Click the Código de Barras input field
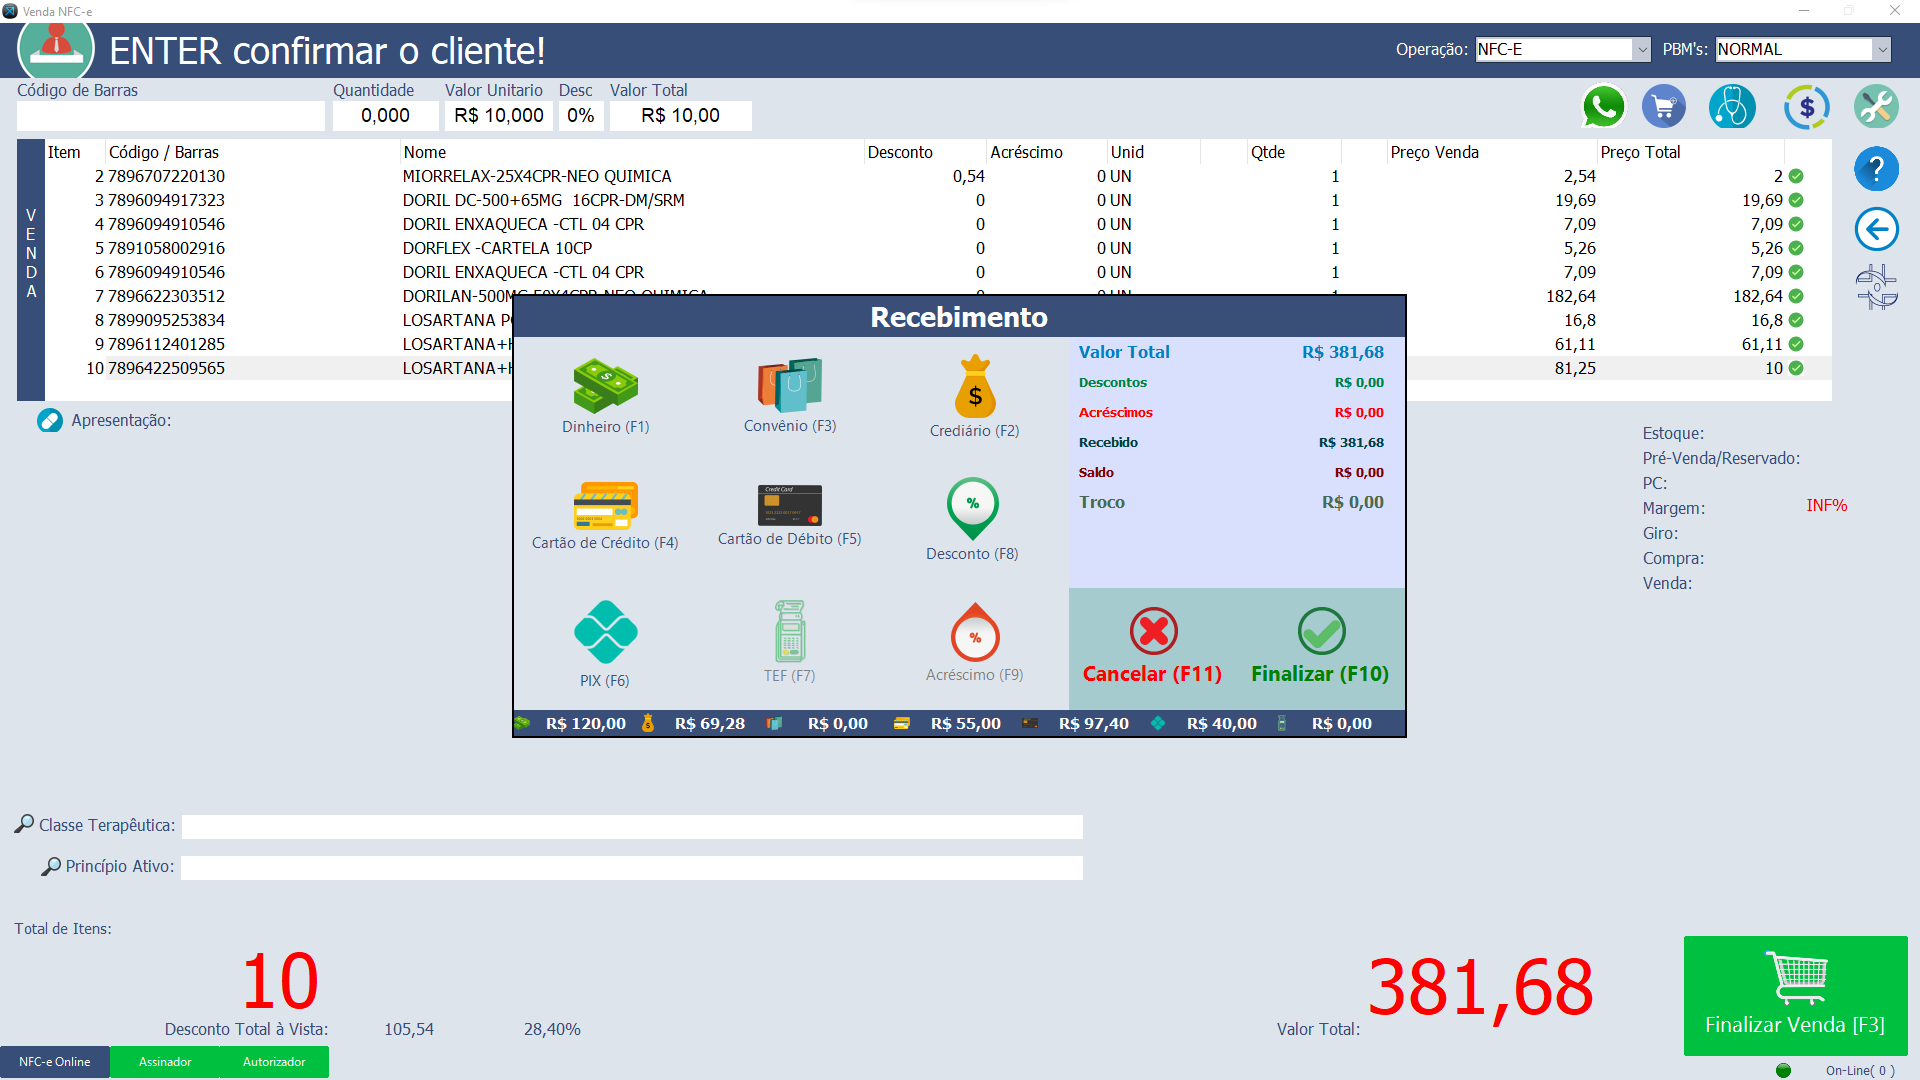Screen dimensions: 1920x1080 (170, 116)
